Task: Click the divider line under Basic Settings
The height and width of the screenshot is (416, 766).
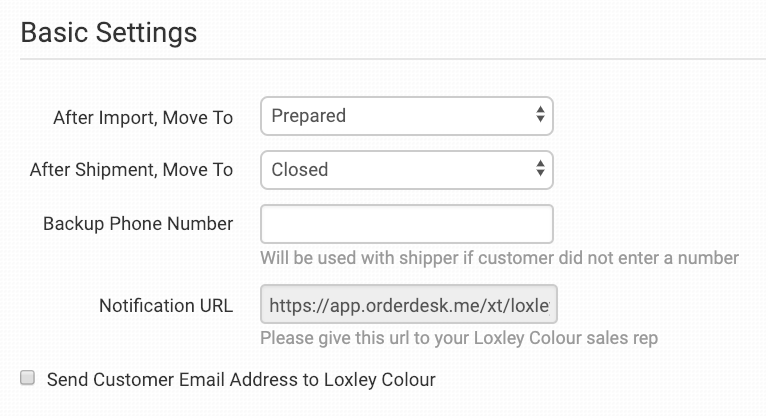Action: (x=392, y=59)
